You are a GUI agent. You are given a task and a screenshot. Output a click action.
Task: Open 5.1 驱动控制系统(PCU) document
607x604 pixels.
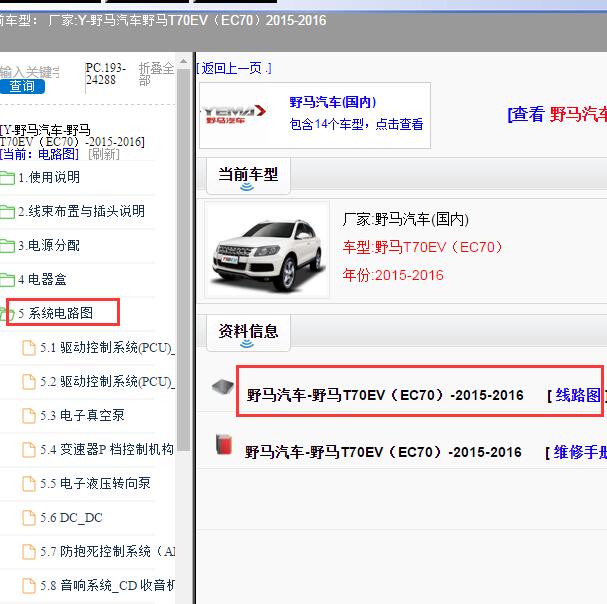(108, 348)
